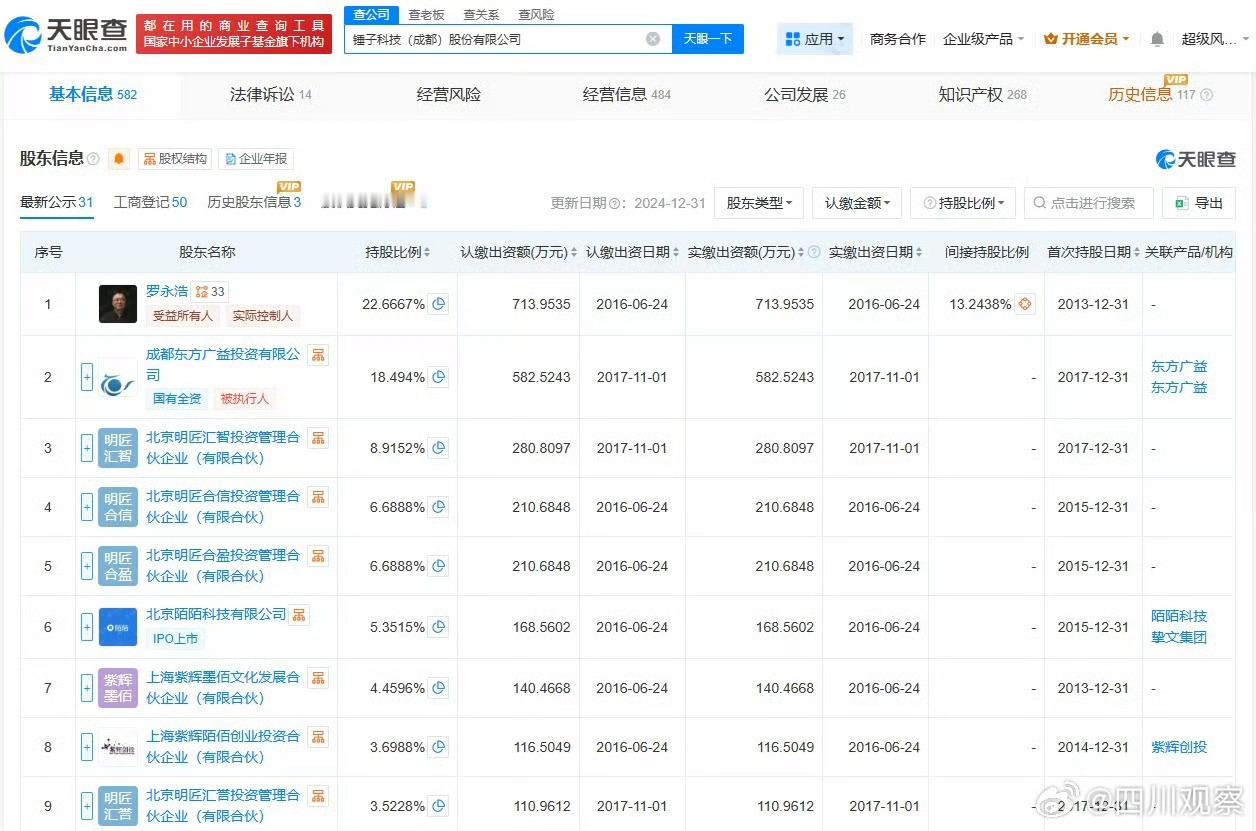1256x831 pixels.
Task: Click equity structure icon beside 北京明匠汇智投资管理
Action: (318, 437)
